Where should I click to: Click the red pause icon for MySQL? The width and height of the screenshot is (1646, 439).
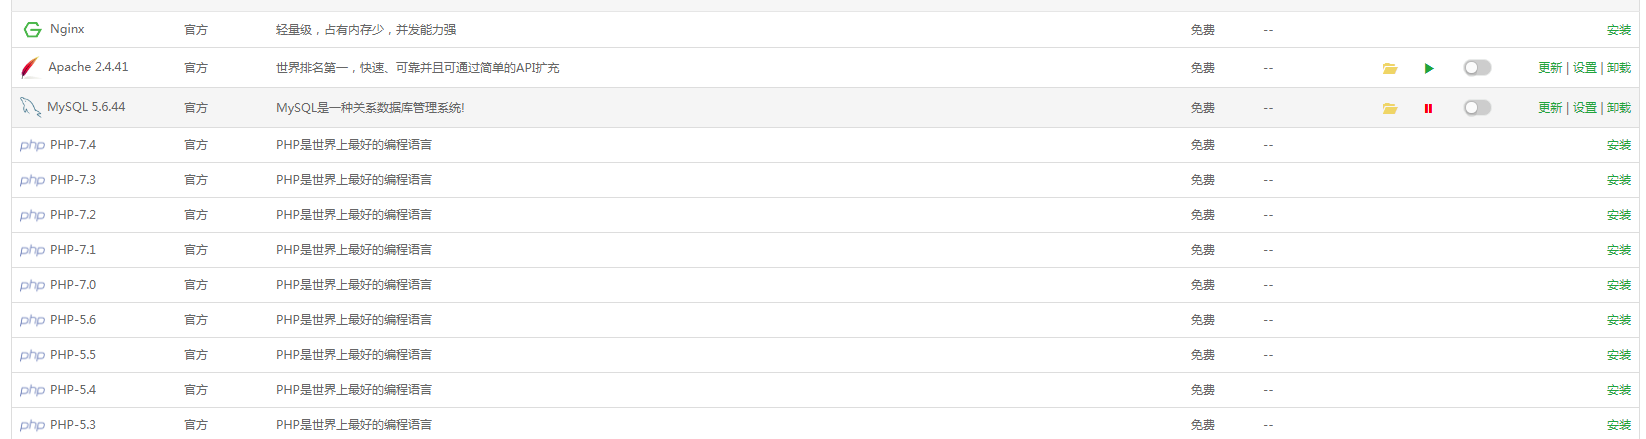(x=1428, y=108)
